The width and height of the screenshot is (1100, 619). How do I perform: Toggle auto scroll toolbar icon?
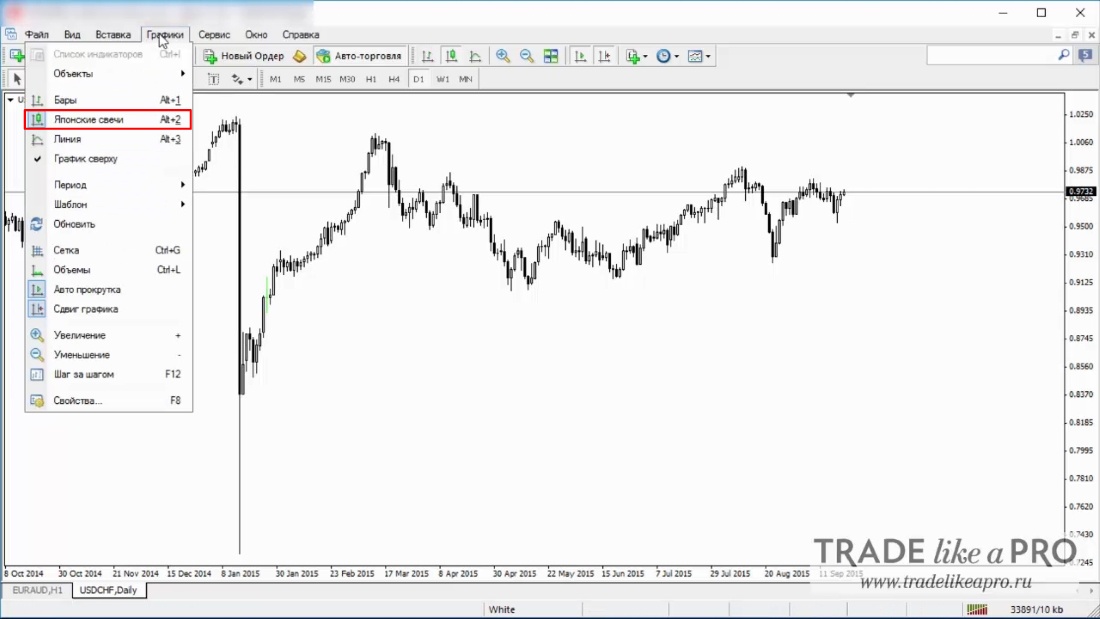(580, 56)
